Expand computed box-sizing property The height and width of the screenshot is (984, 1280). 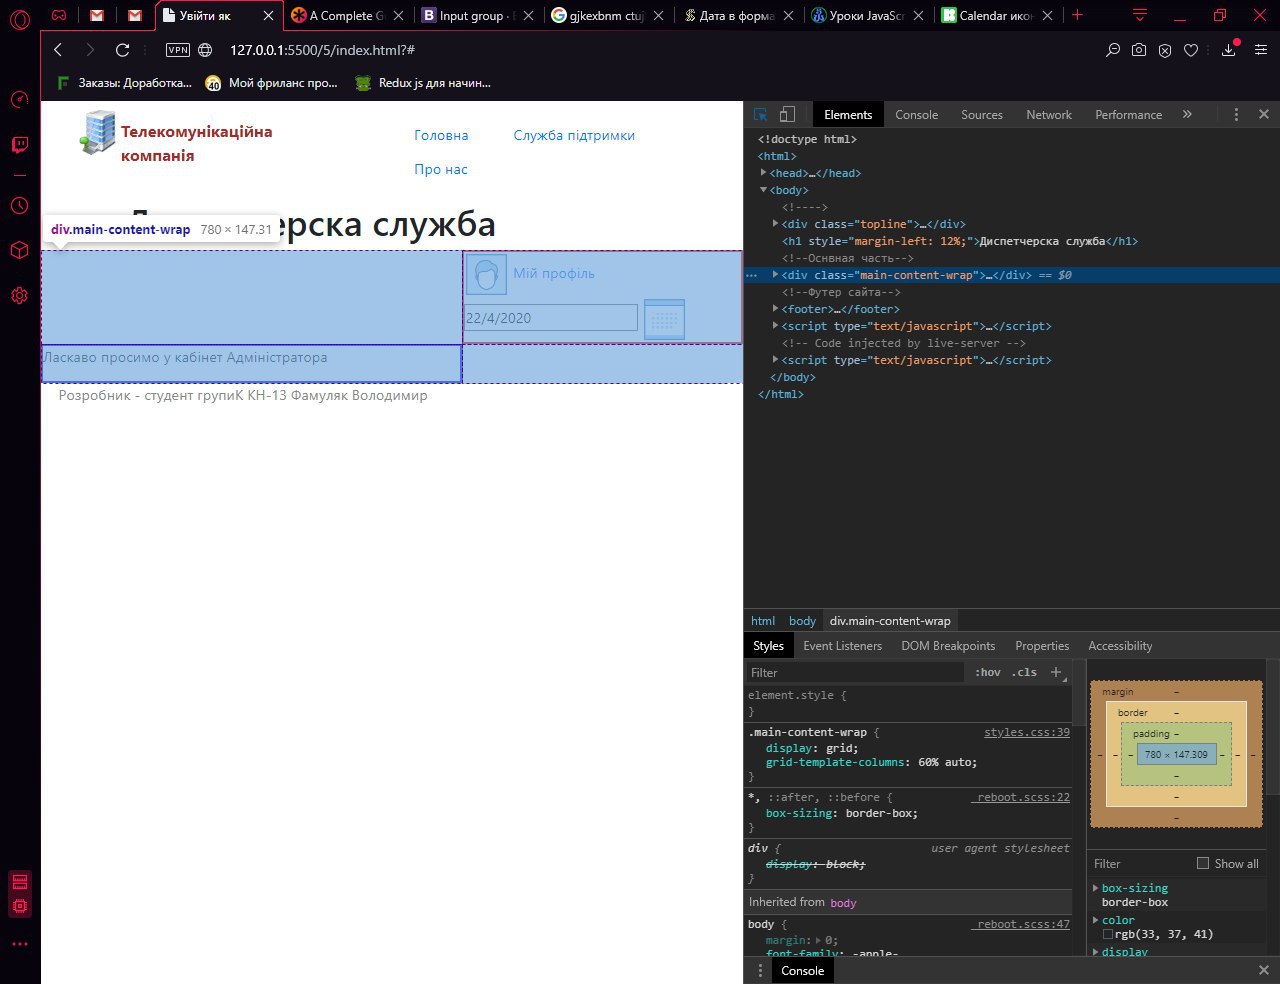click(x=1096, y=888)
